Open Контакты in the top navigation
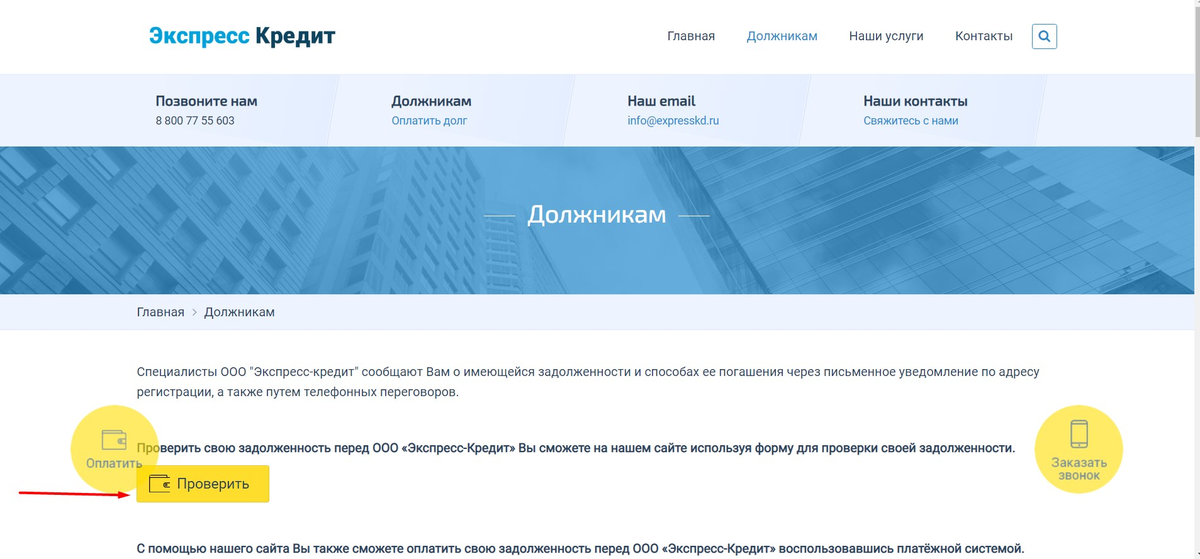 click(983, 36)
